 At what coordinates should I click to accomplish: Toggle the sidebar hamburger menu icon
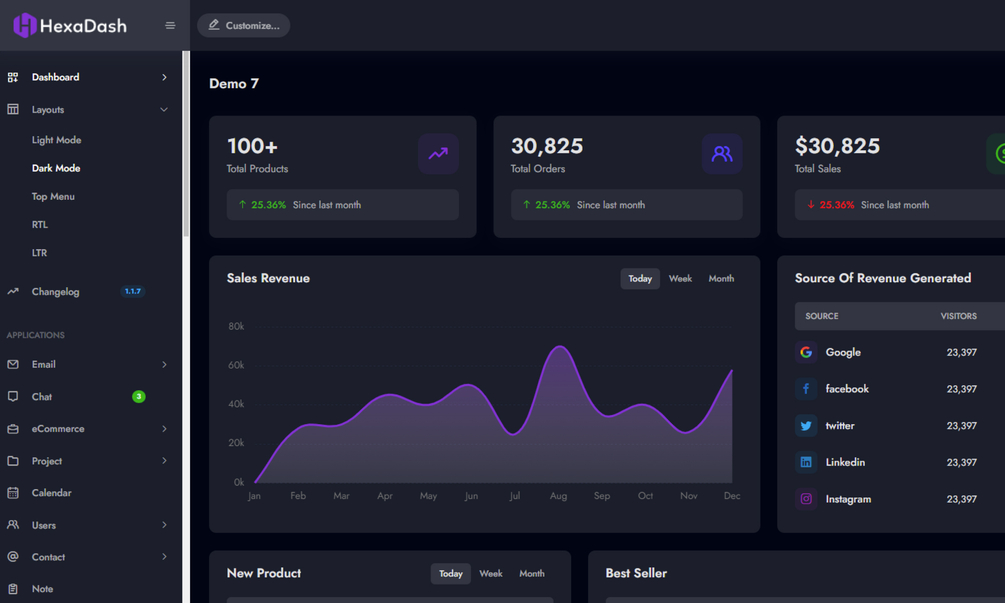click(x=170, y=26)
